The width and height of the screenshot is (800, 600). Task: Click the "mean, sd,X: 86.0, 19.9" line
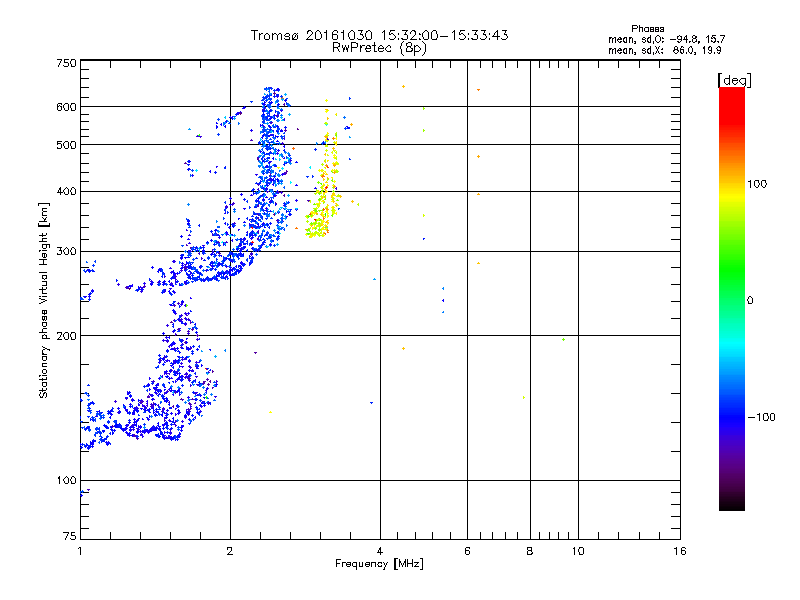tap(664, 50)
